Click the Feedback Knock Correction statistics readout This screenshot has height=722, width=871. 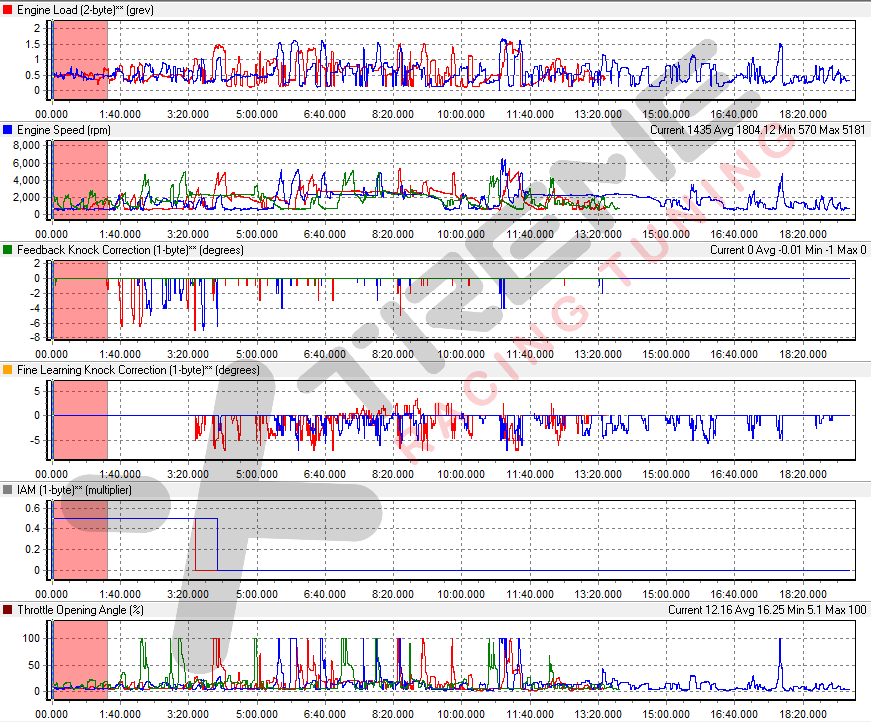click(788, 250)
